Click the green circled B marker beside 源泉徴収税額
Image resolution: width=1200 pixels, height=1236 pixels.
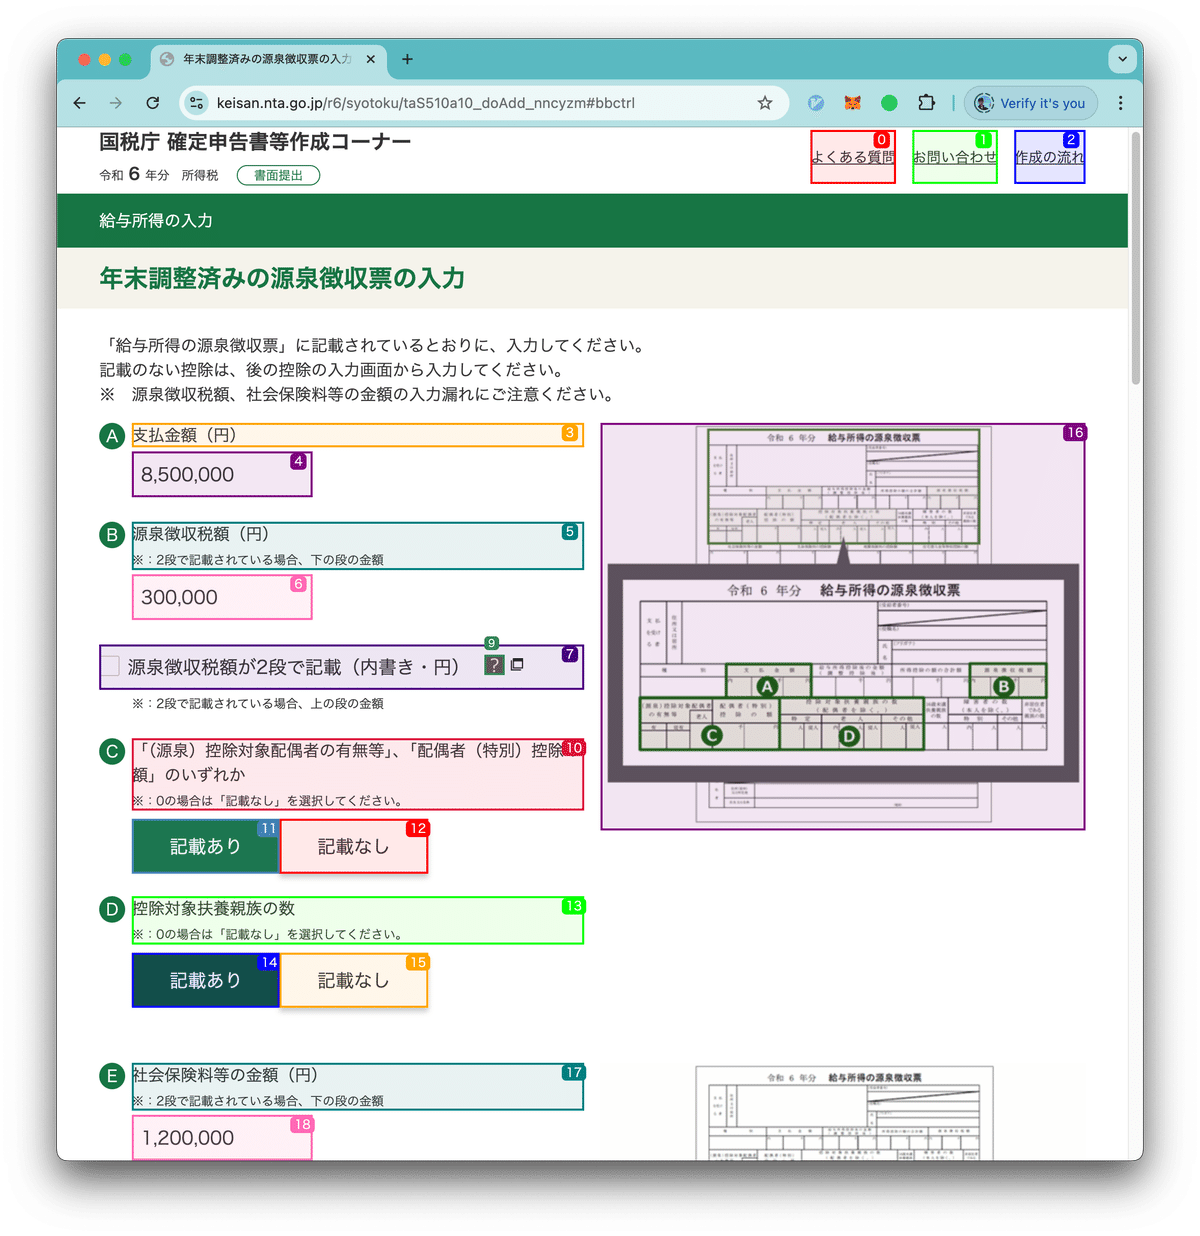click(x=112, y=535)
